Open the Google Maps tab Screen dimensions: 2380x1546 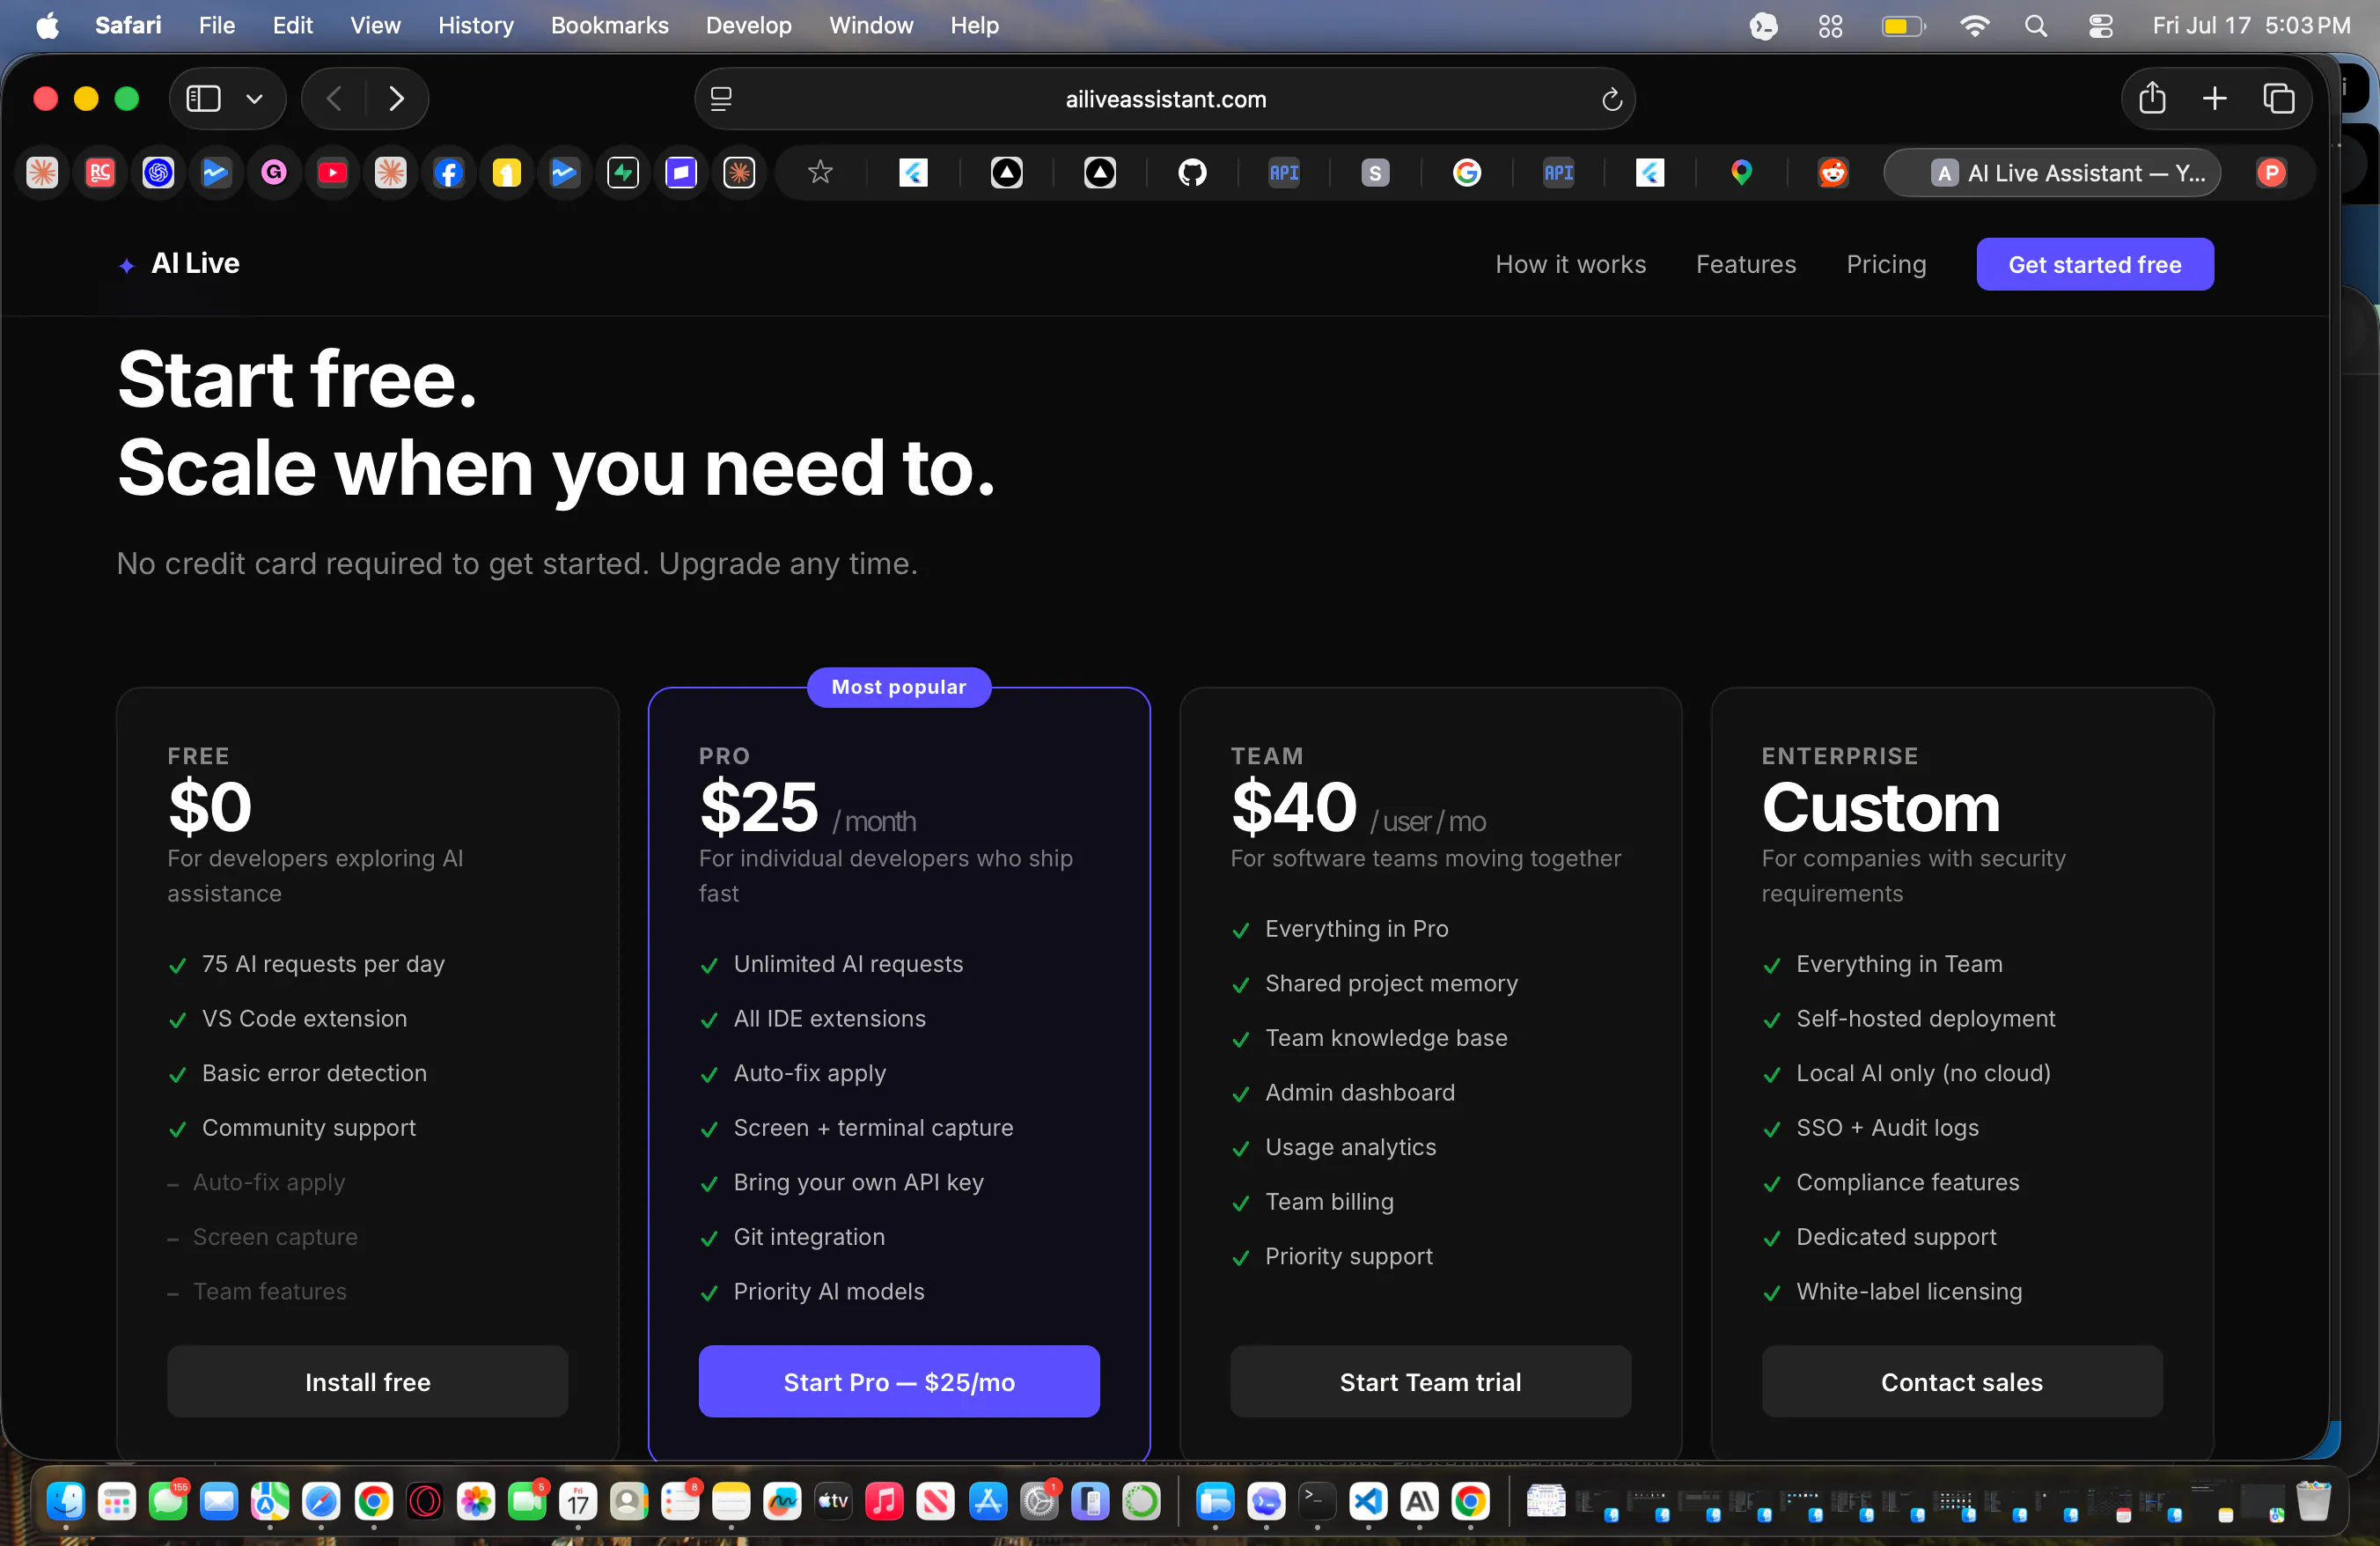click(x=1741, y=173)
